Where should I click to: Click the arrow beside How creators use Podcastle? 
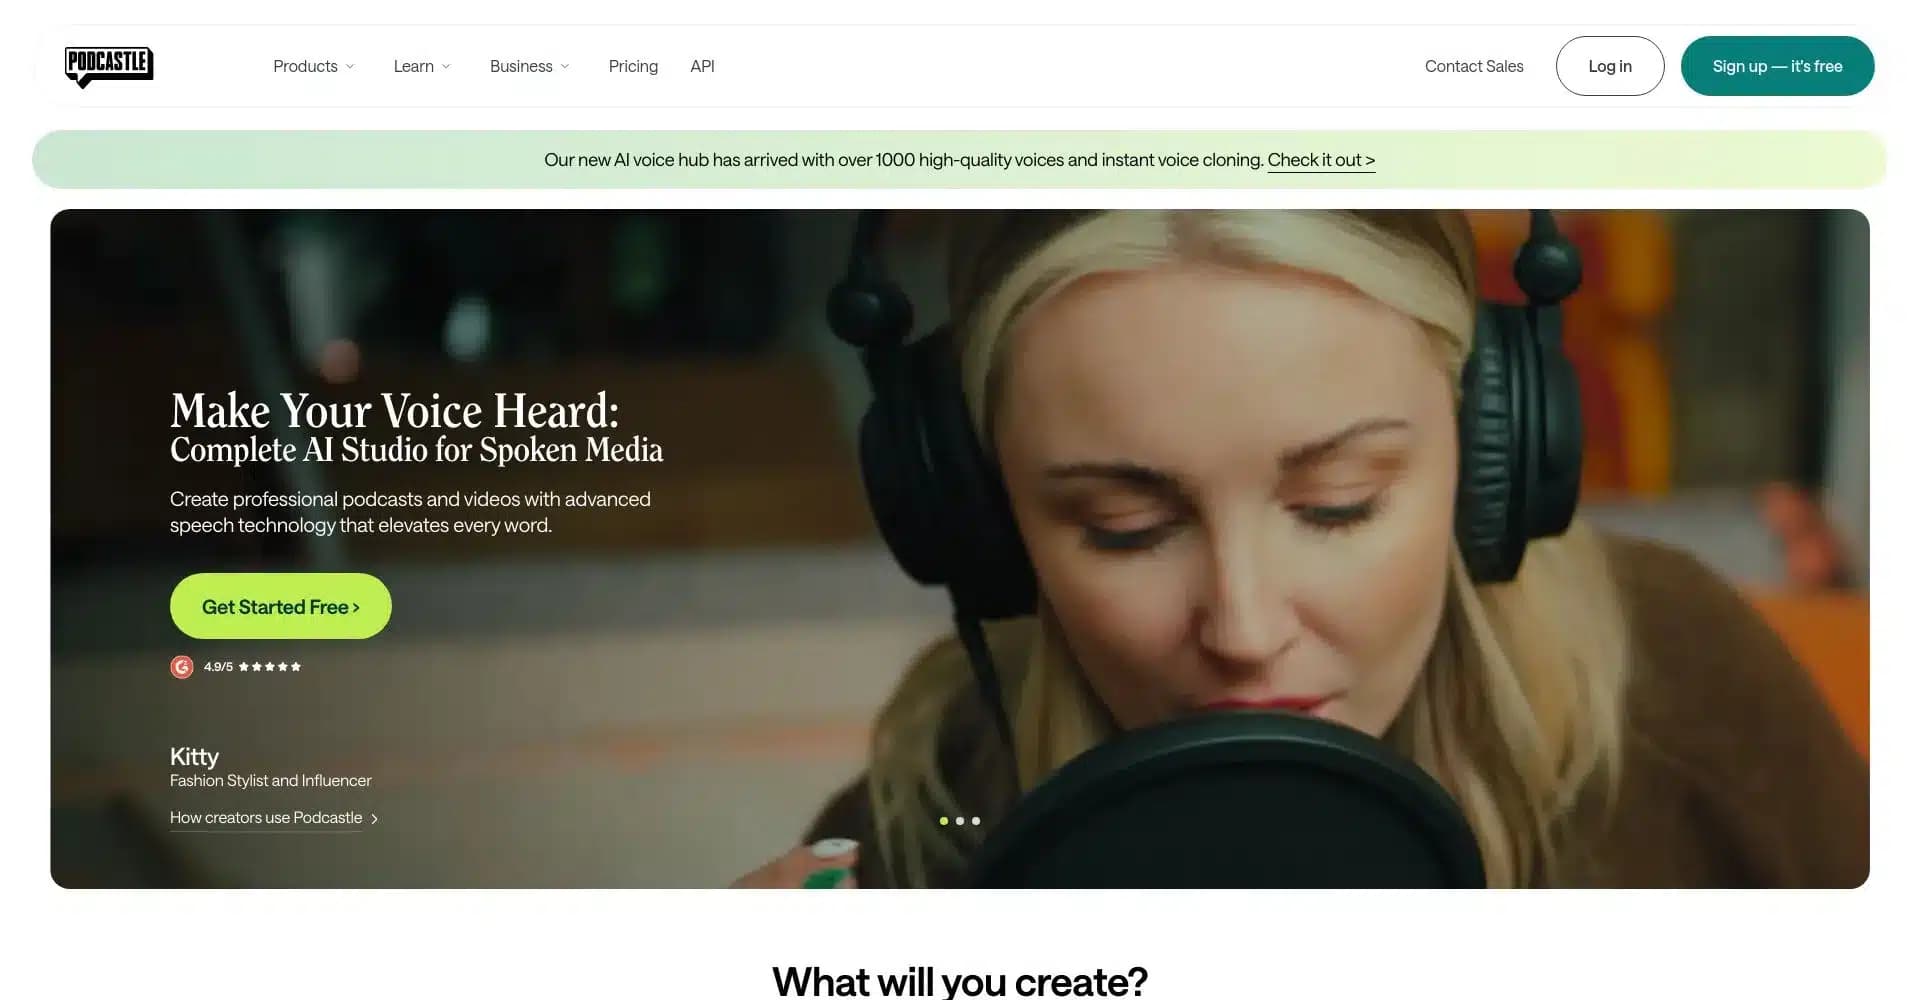tap(375, 819)
